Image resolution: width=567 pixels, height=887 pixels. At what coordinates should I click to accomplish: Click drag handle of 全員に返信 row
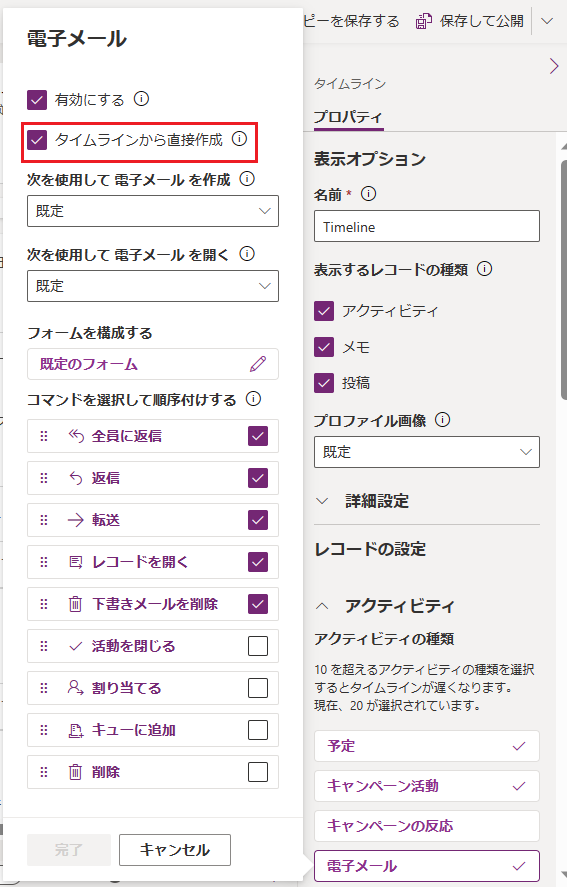click(x=44, y=436)
